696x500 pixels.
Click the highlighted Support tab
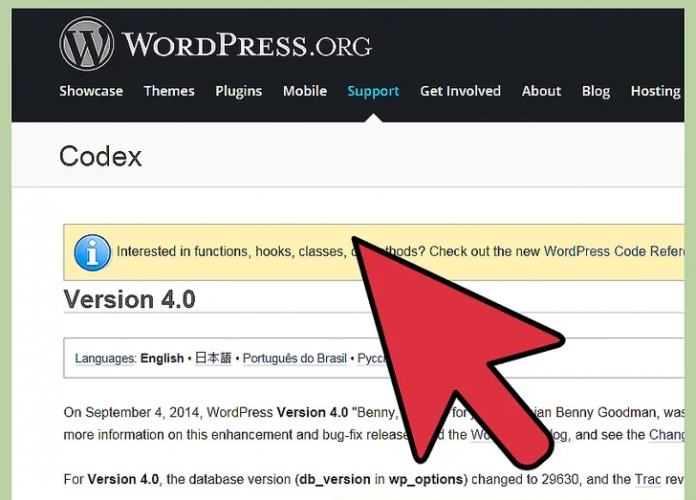(x=373, y=91)
